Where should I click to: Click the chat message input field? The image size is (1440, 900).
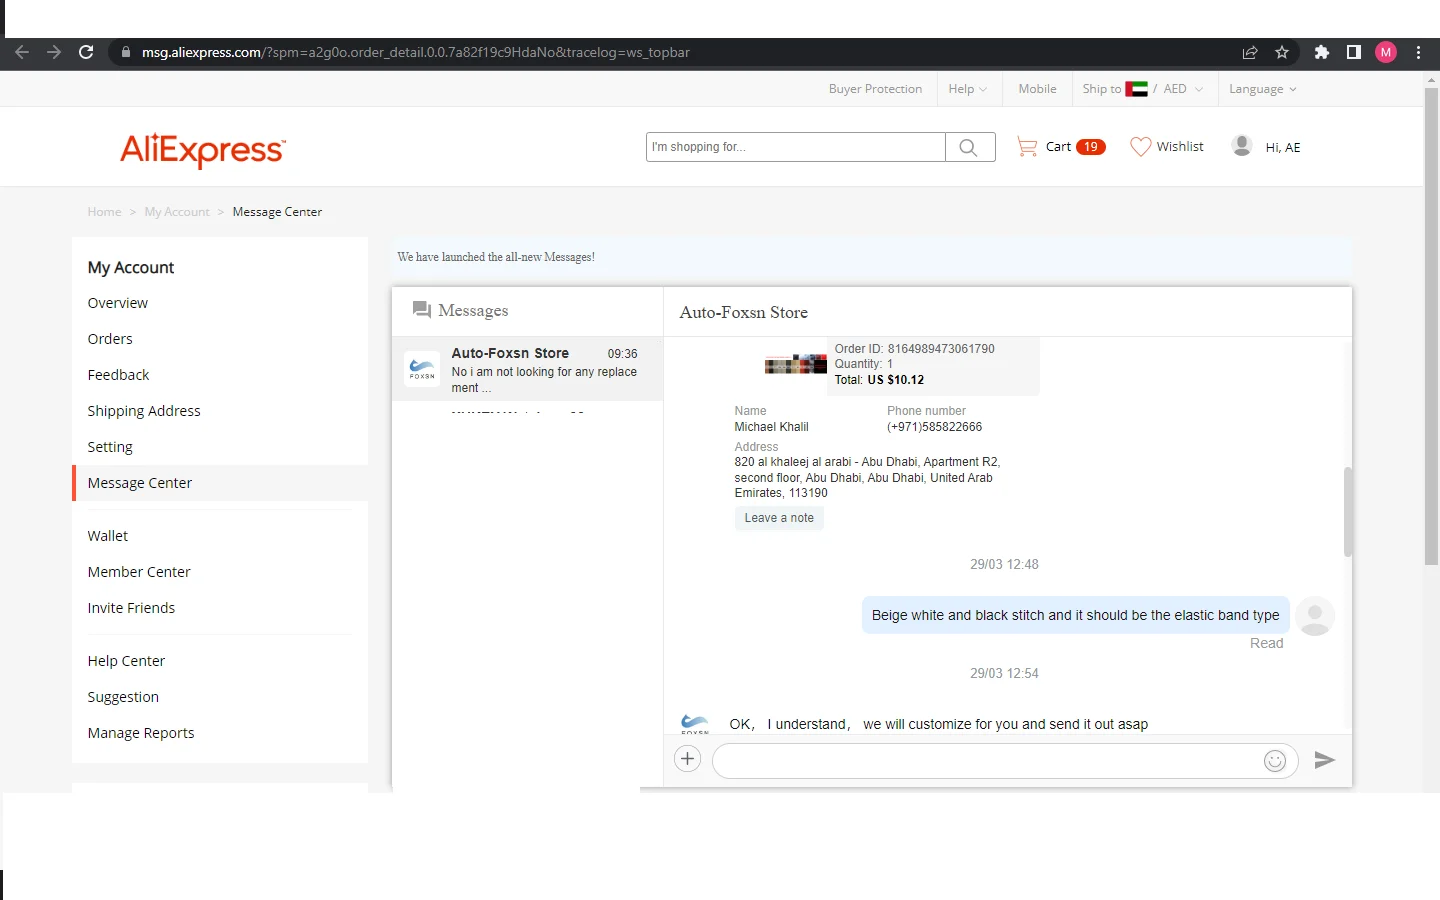(x=1005, y=761)
